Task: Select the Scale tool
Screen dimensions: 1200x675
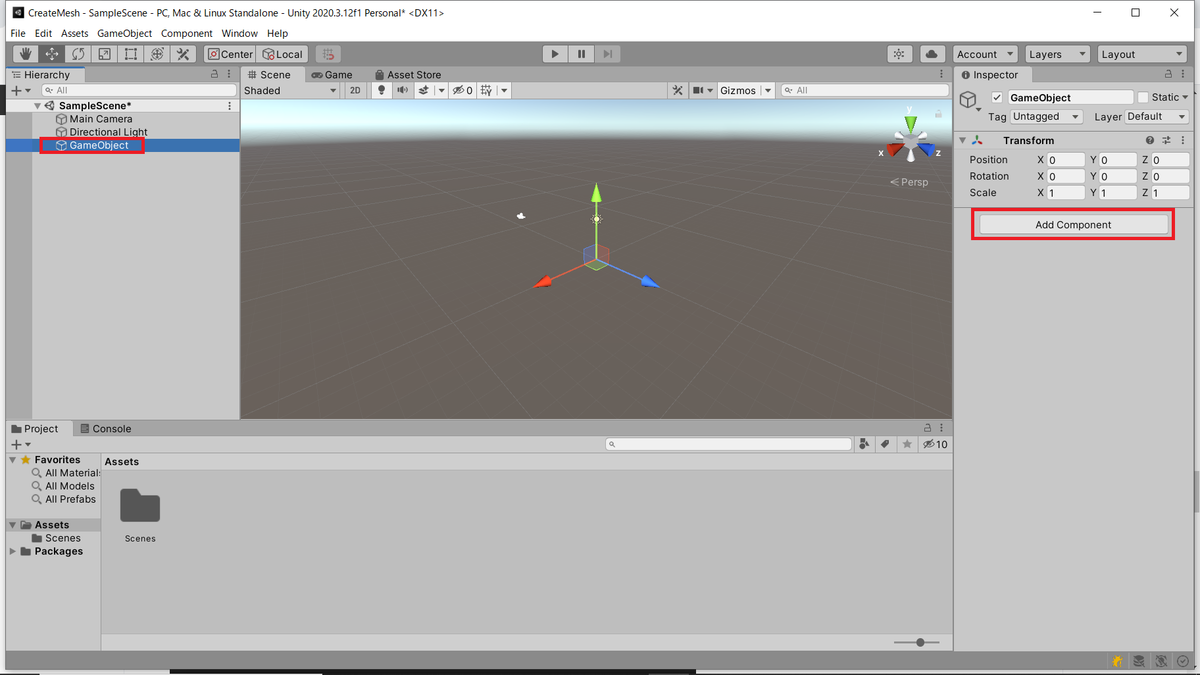Action: coord(104,54)
